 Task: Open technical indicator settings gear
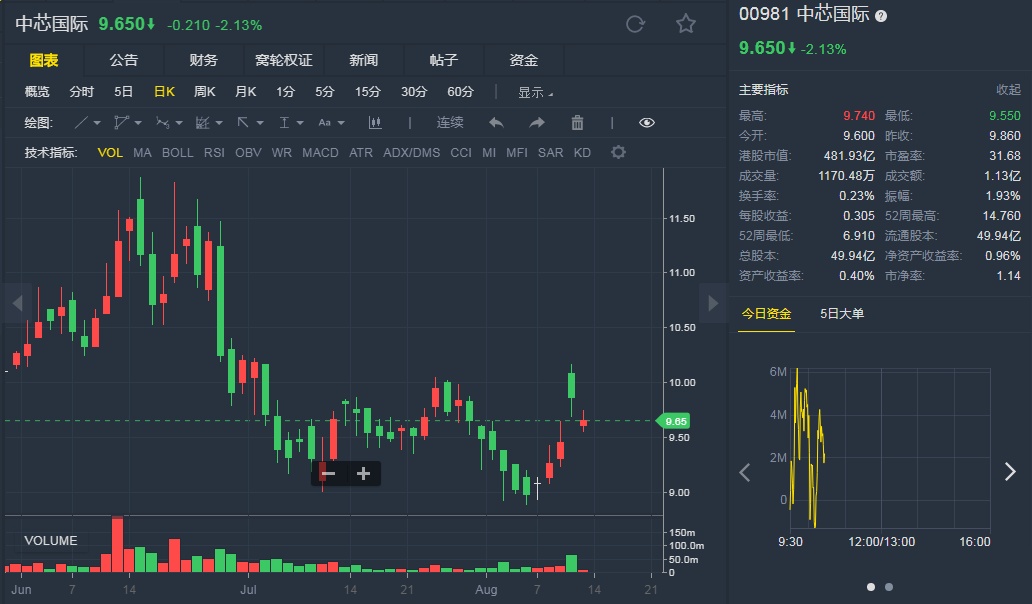[x=618, y=153]
